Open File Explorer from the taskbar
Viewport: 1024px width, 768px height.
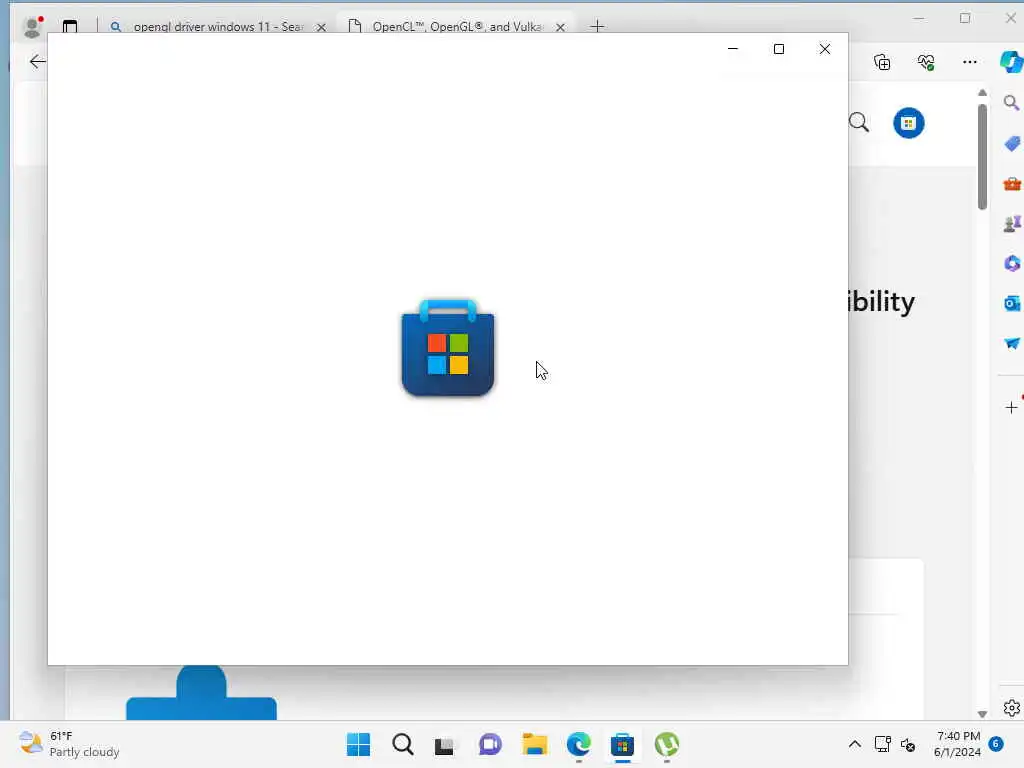[534, 744]
